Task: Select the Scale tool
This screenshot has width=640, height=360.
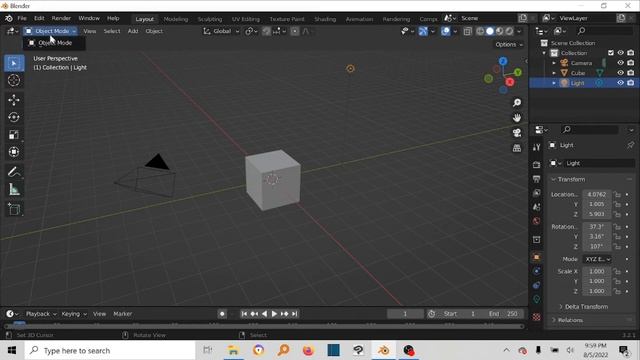Action: click(x=14, y=135)
